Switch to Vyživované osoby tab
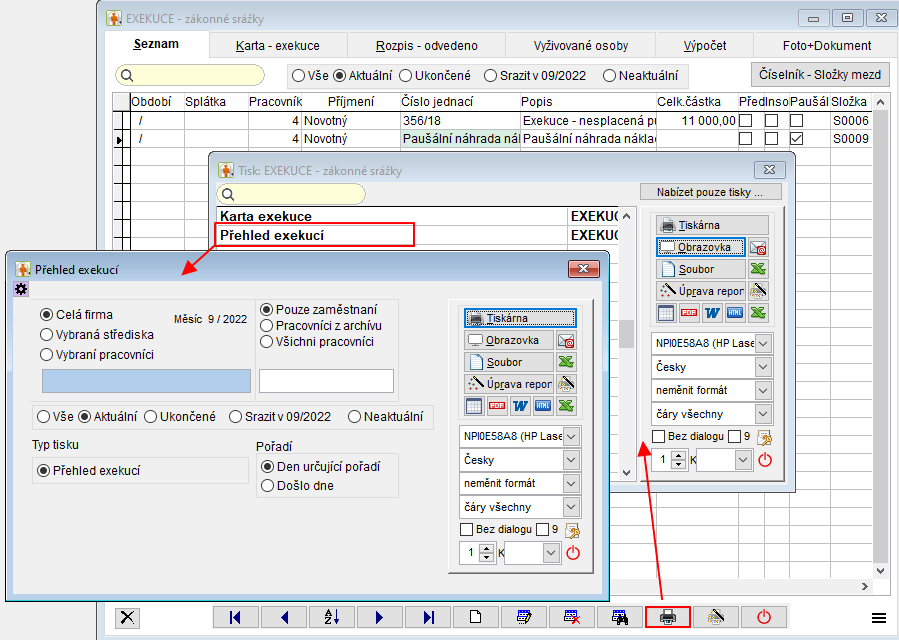 (581, 46)
